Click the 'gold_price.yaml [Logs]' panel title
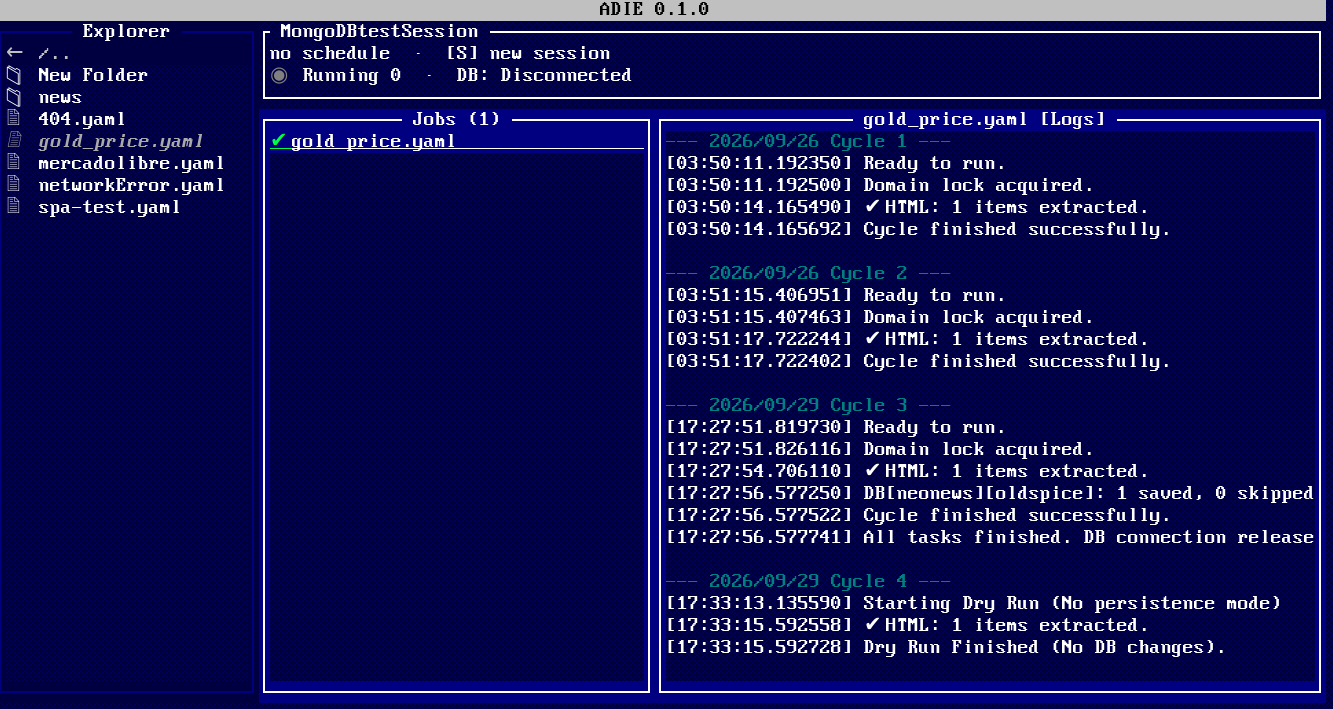The width and height of the screenshot is (1333, 709). (x=985, y=119)
